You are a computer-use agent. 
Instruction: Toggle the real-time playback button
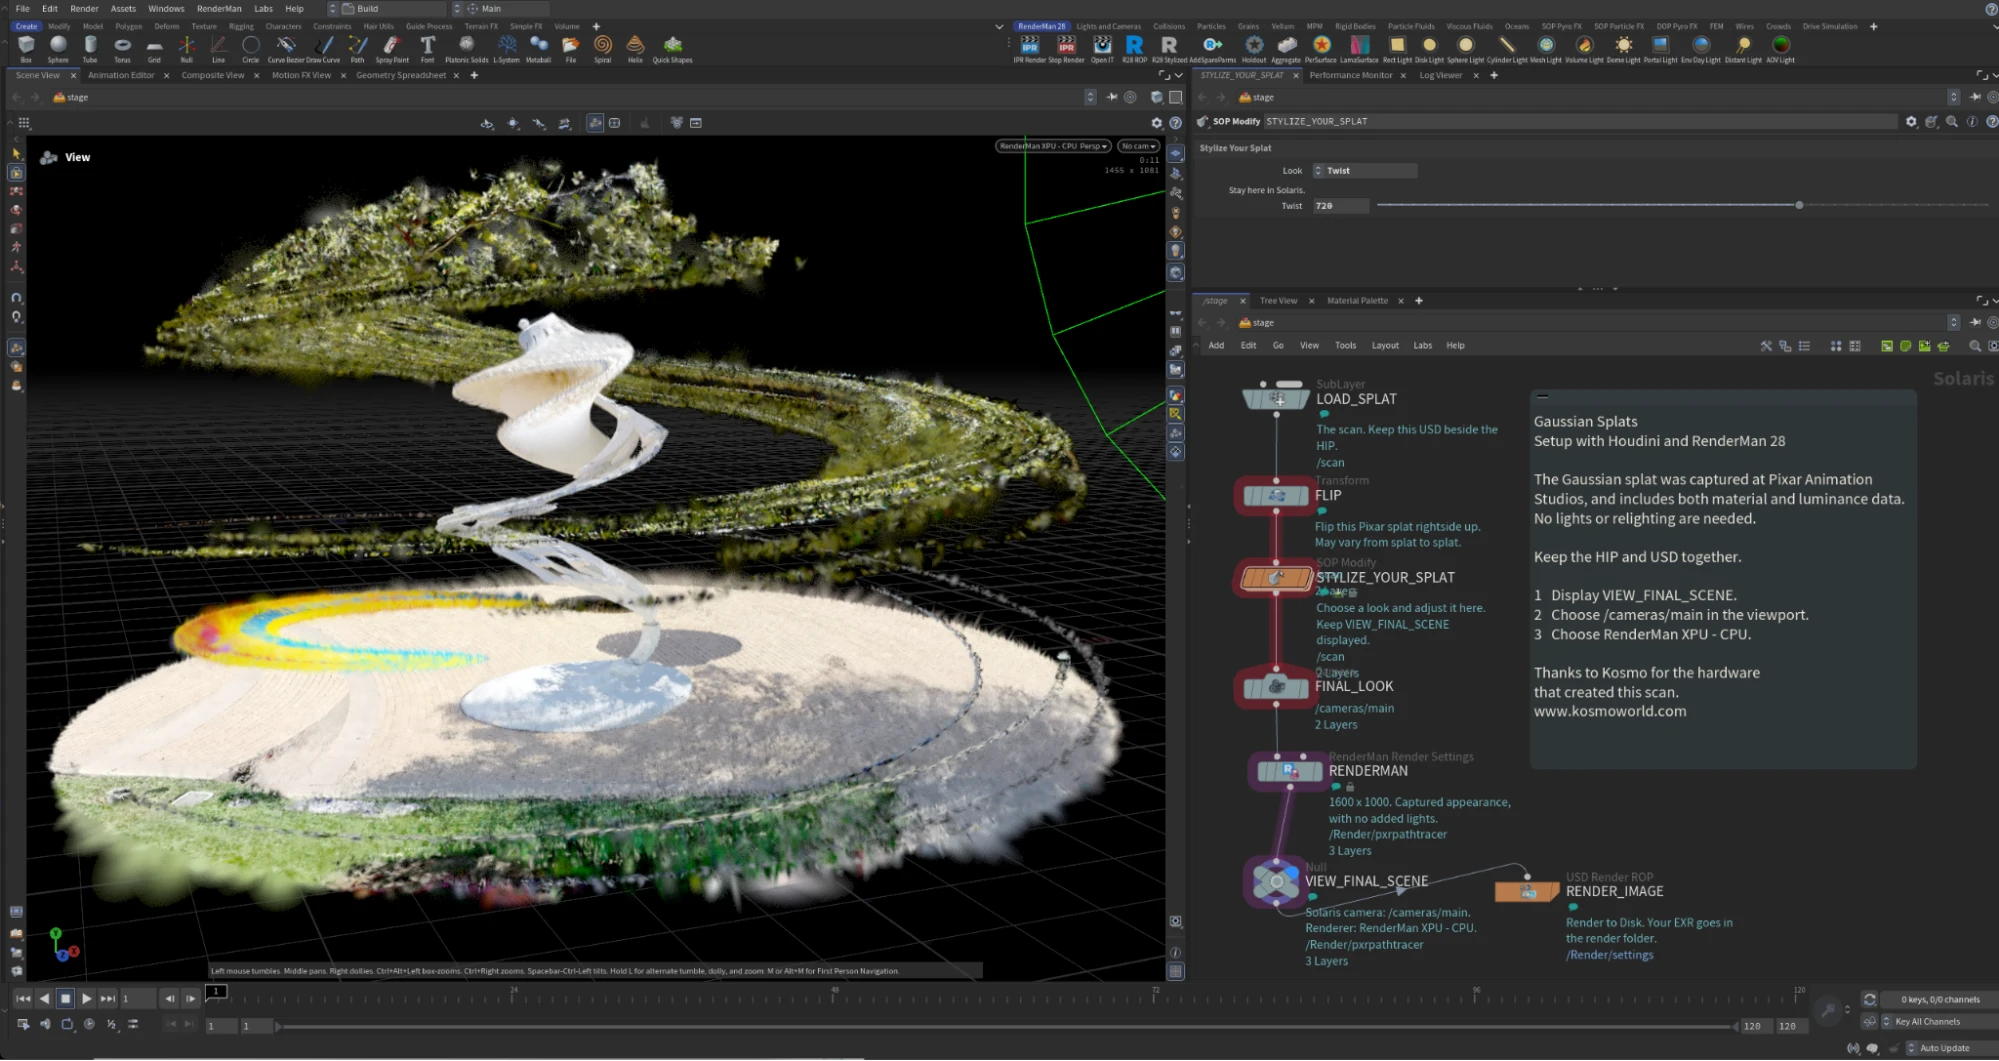[89, 1024]
